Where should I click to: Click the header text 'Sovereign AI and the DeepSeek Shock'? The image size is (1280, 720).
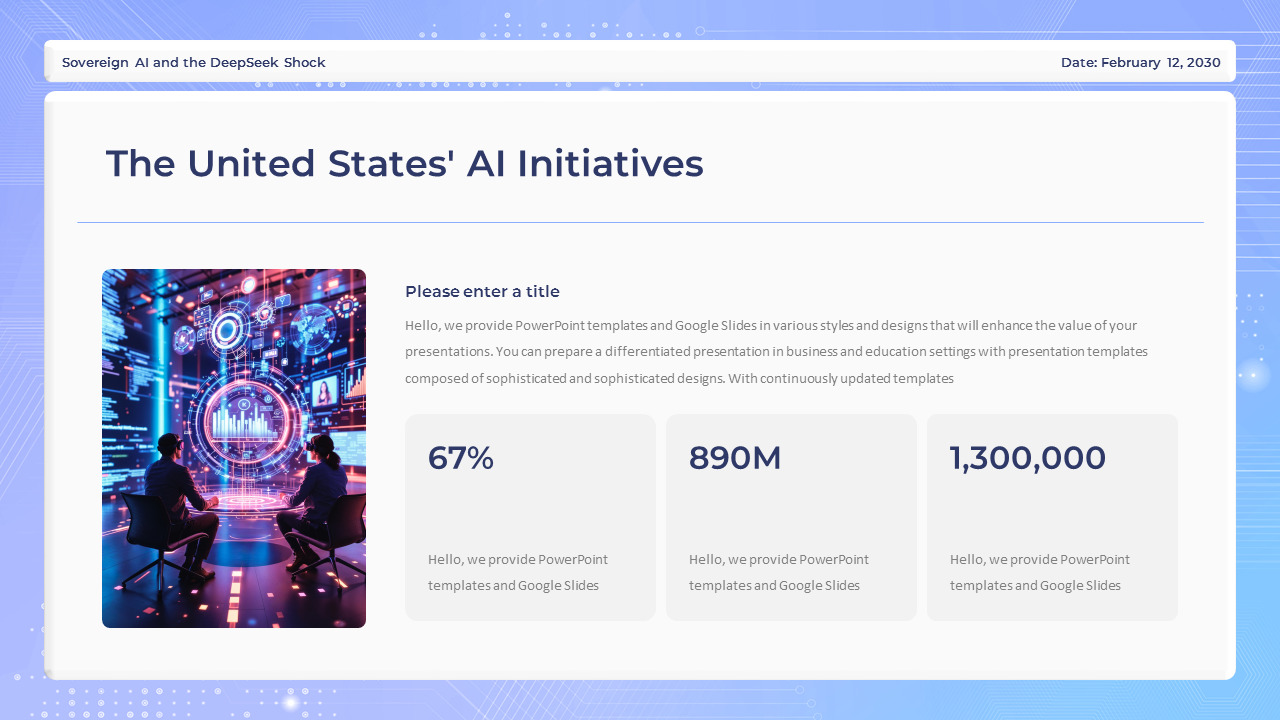tap(193, 62)
